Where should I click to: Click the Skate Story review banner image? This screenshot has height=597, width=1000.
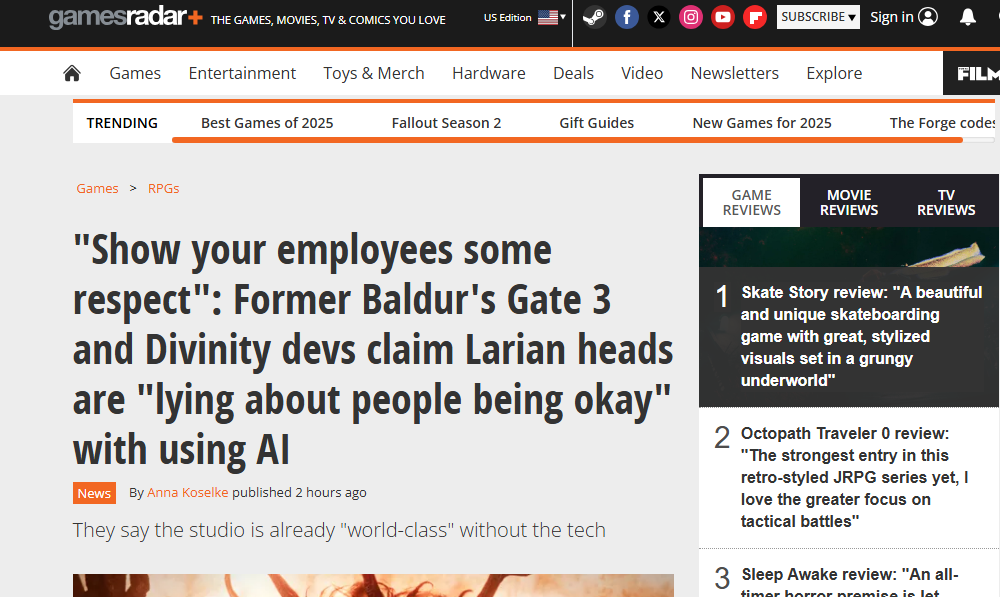click(x=849, y=247)
